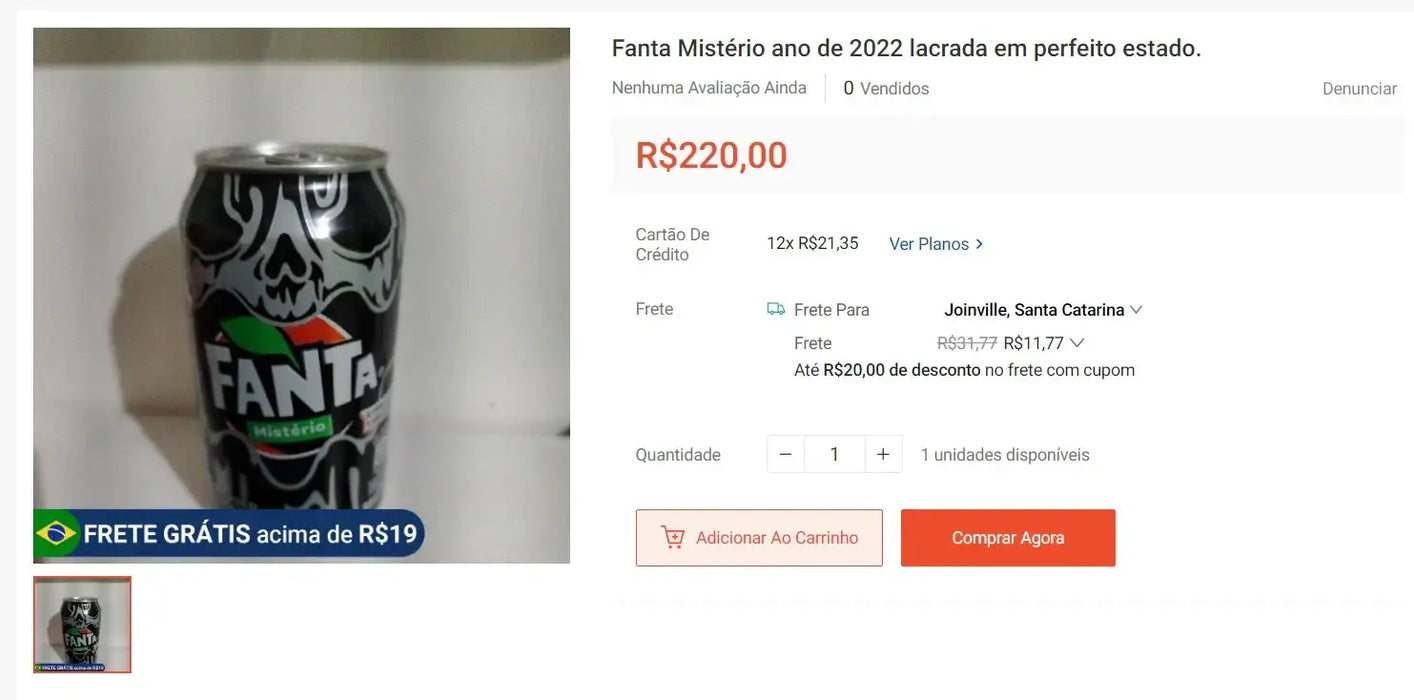Click the Fanta Mistério product title
1414x700 pixels.
(x=906, y=48)
